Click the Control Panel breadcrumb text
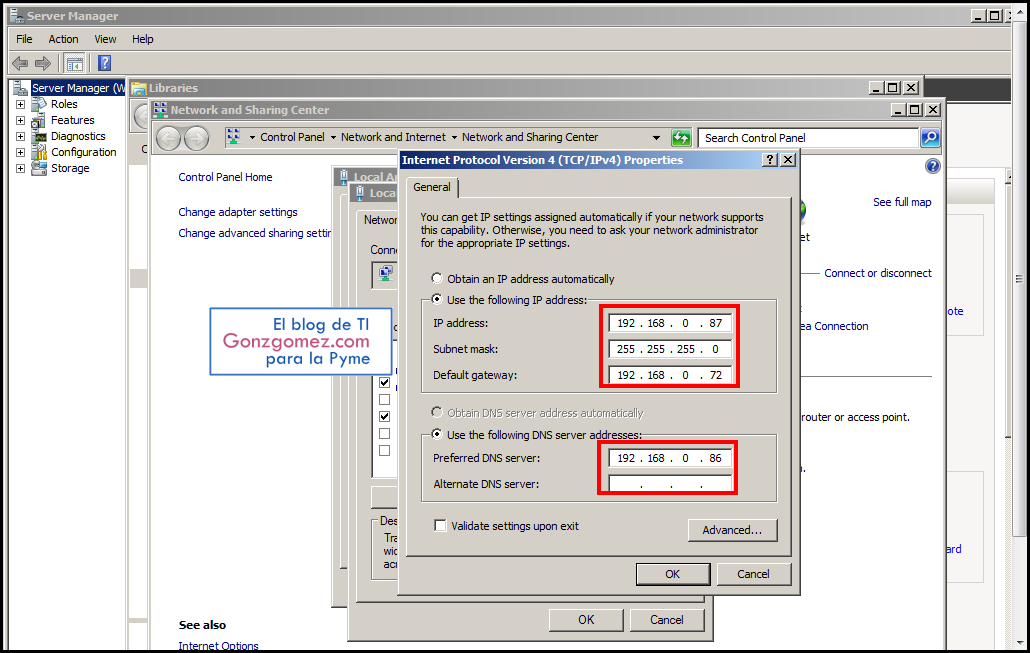Viewport: 1030px width, 653px height. point(292,137)
